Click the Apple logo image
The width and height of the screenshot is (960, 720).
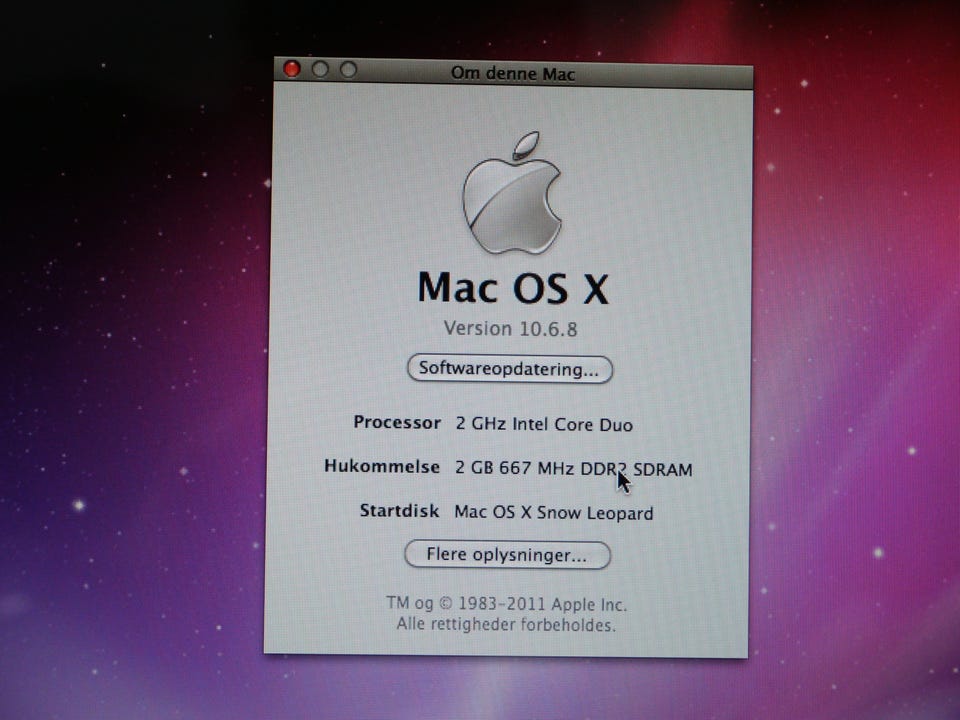tap(512, 193)
